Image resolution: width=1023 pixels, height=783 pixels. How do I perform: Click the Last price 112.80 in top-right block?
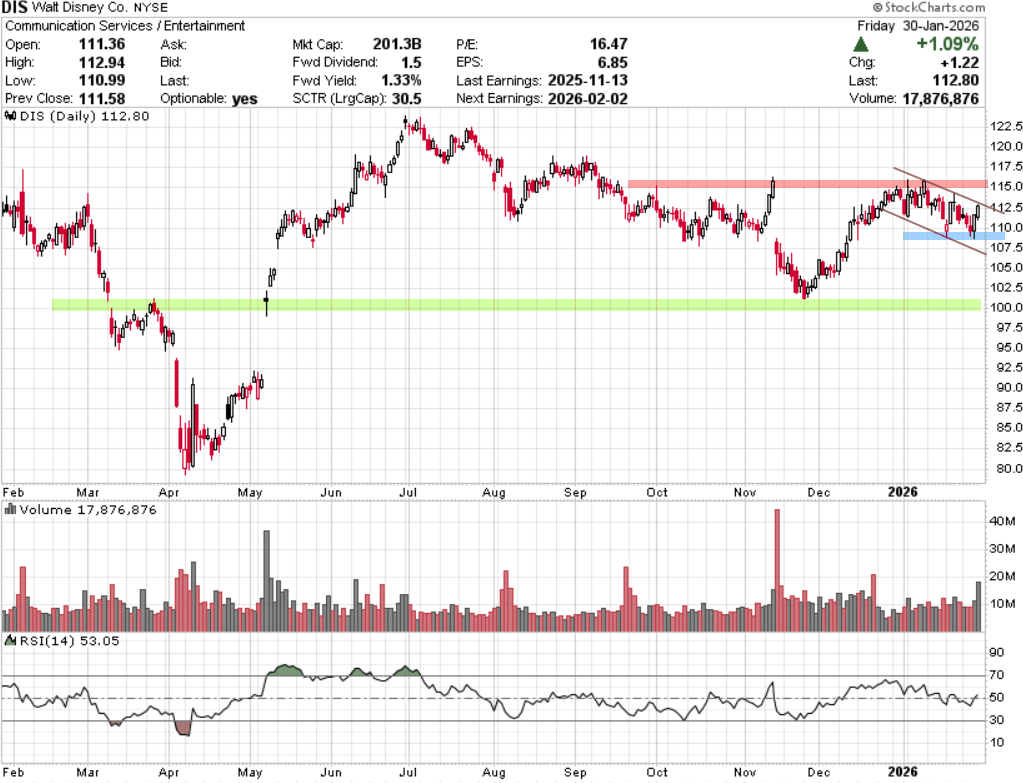(x=956, y=80)
